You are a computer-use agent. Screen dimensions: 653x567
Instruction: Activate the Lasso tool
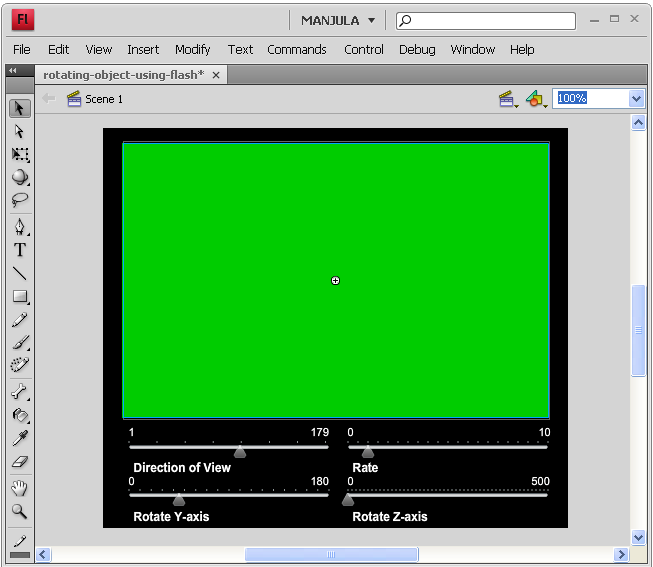point(19,200)
